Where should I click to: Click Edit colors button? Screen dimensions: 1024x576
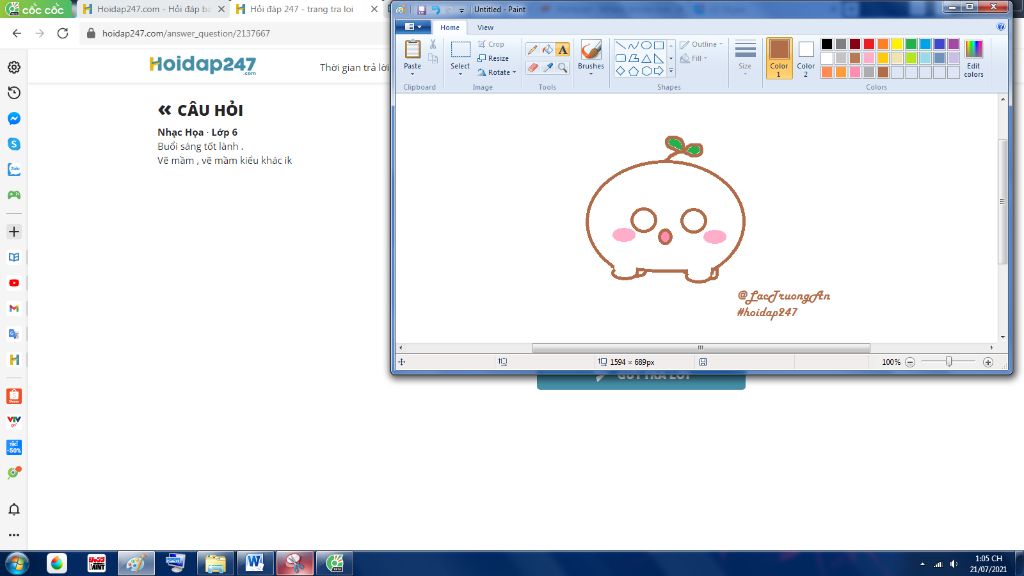click(973, 59)
